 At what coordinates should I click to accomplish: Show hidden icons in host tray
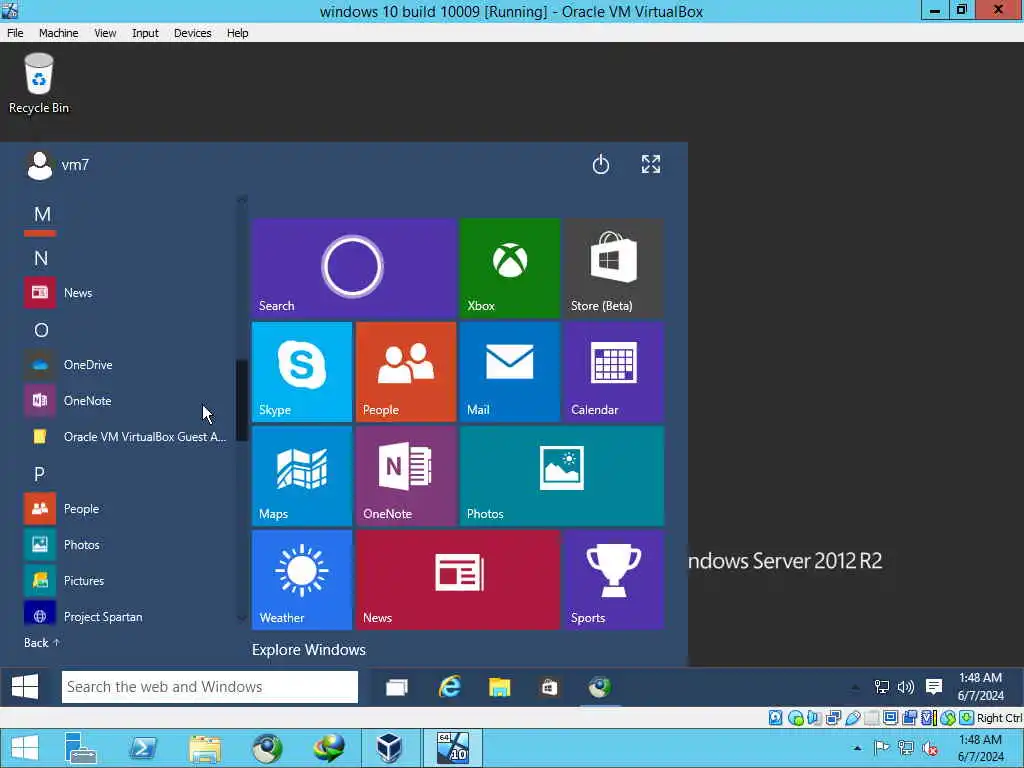click(x=857, y=748)
